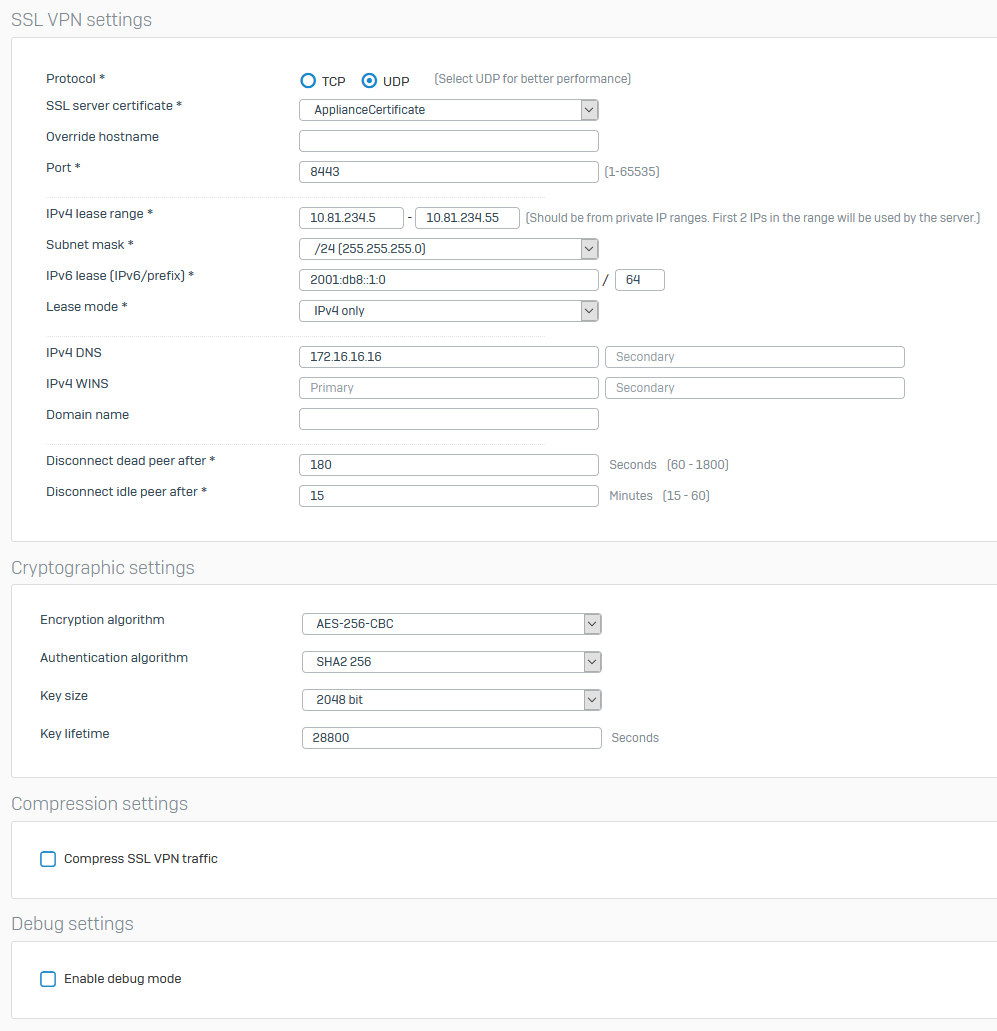Click the IPv4 lease range end field
The image size is (997, 1031).
pos(467,218)
